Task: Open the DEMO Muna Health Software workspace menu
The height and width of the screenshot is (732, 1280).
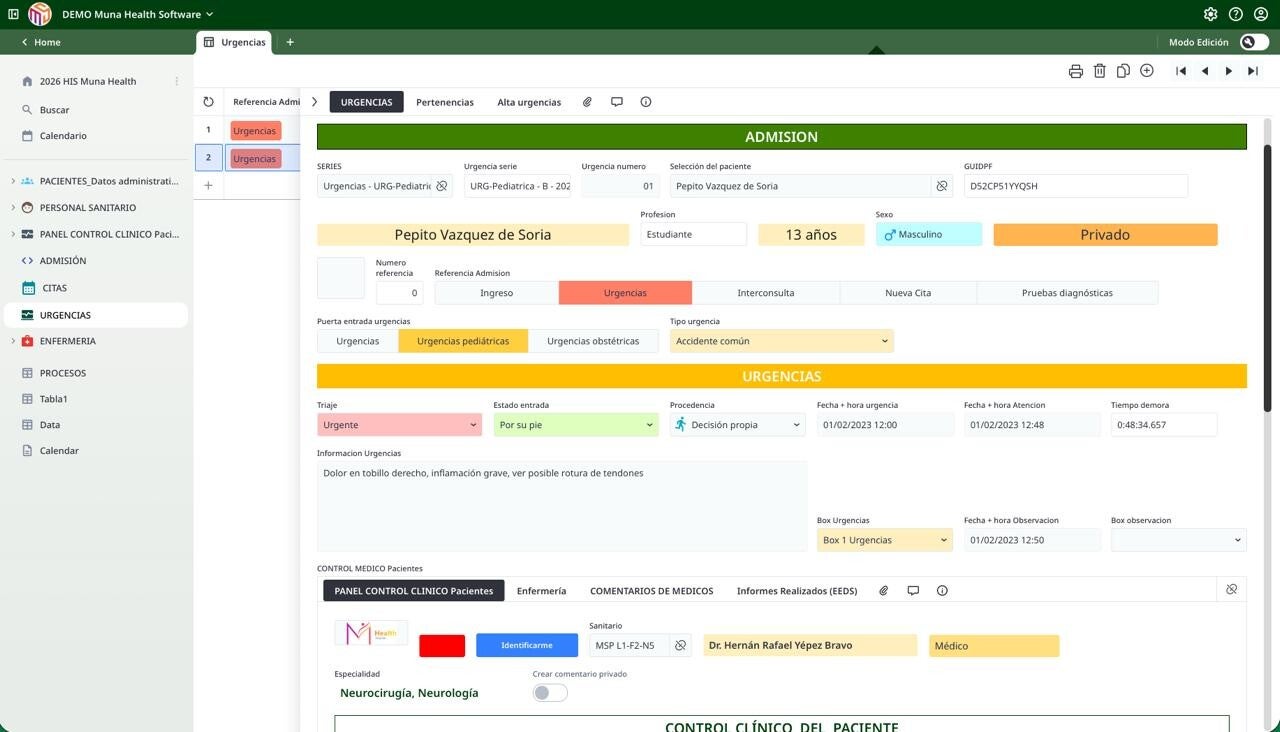Action: tap(138, 14)
